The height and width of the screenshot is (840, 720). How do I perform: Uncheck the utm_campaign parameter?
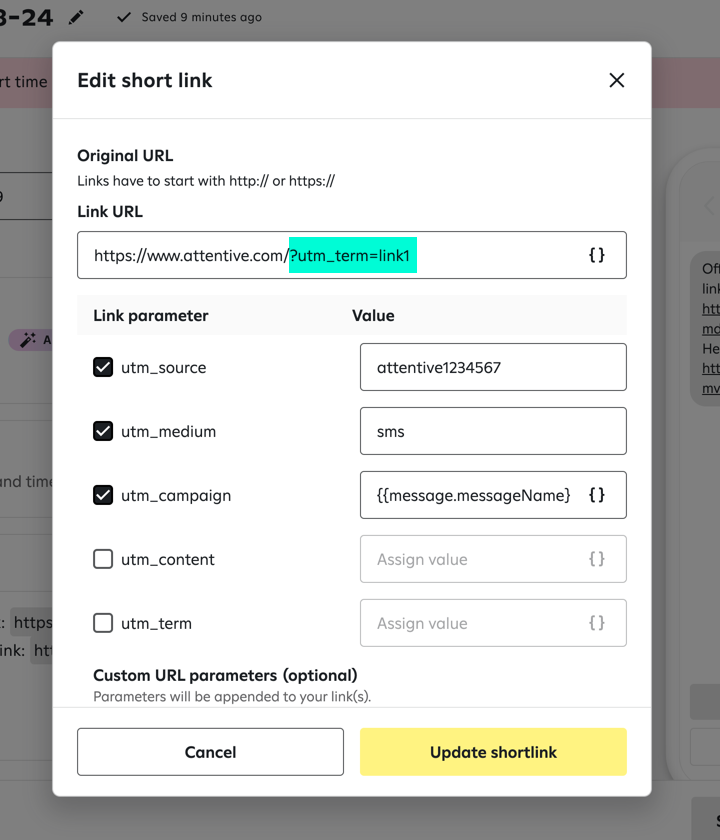coord(103,495)
